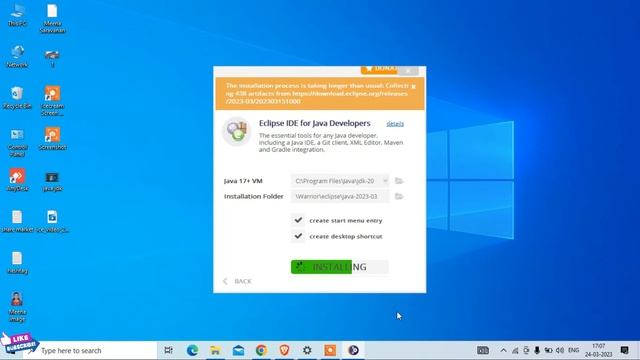Open Control Panel desktop shortcut

coord(17,142)
